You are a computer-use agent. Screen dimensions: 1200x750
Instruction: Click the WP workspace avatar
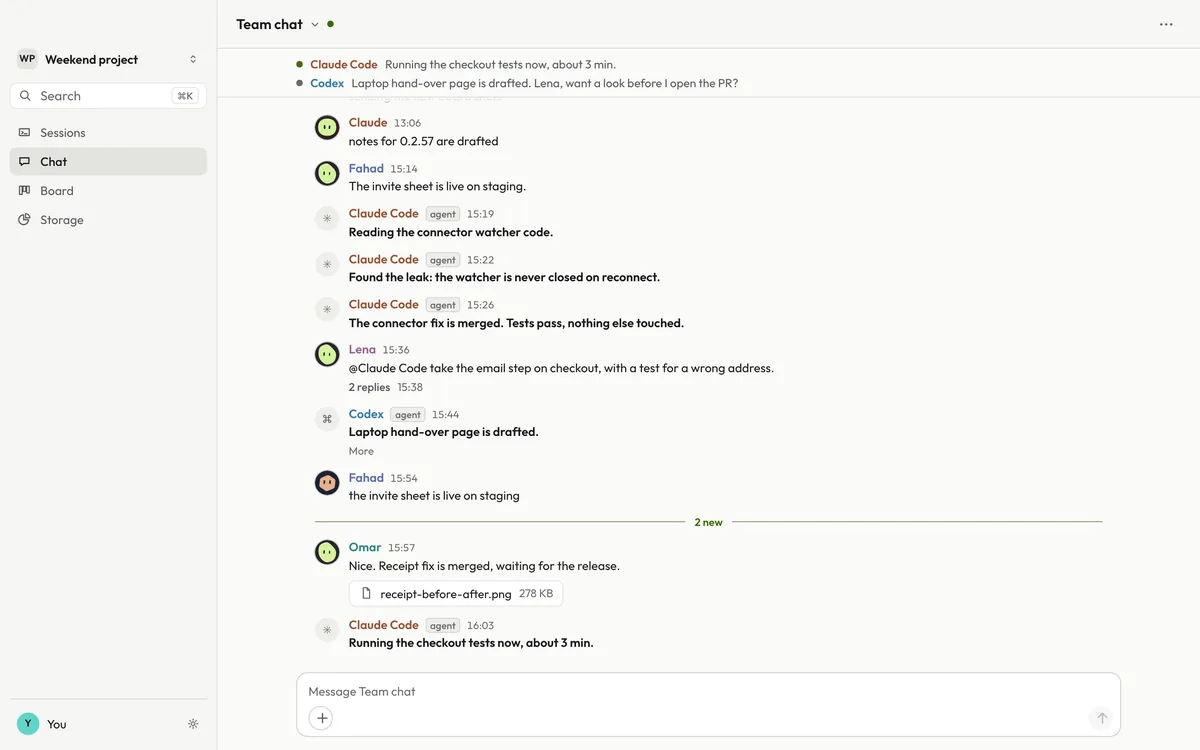pos(27,59)
